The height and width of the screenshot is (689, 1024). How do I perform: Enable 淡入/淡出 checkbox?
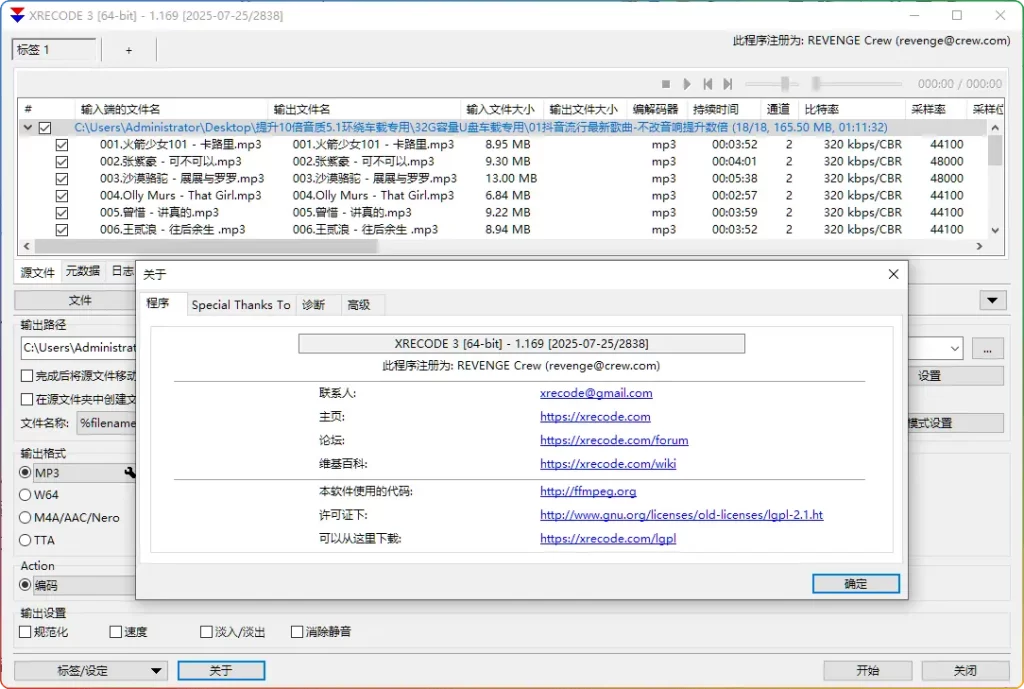click(206, 632)
